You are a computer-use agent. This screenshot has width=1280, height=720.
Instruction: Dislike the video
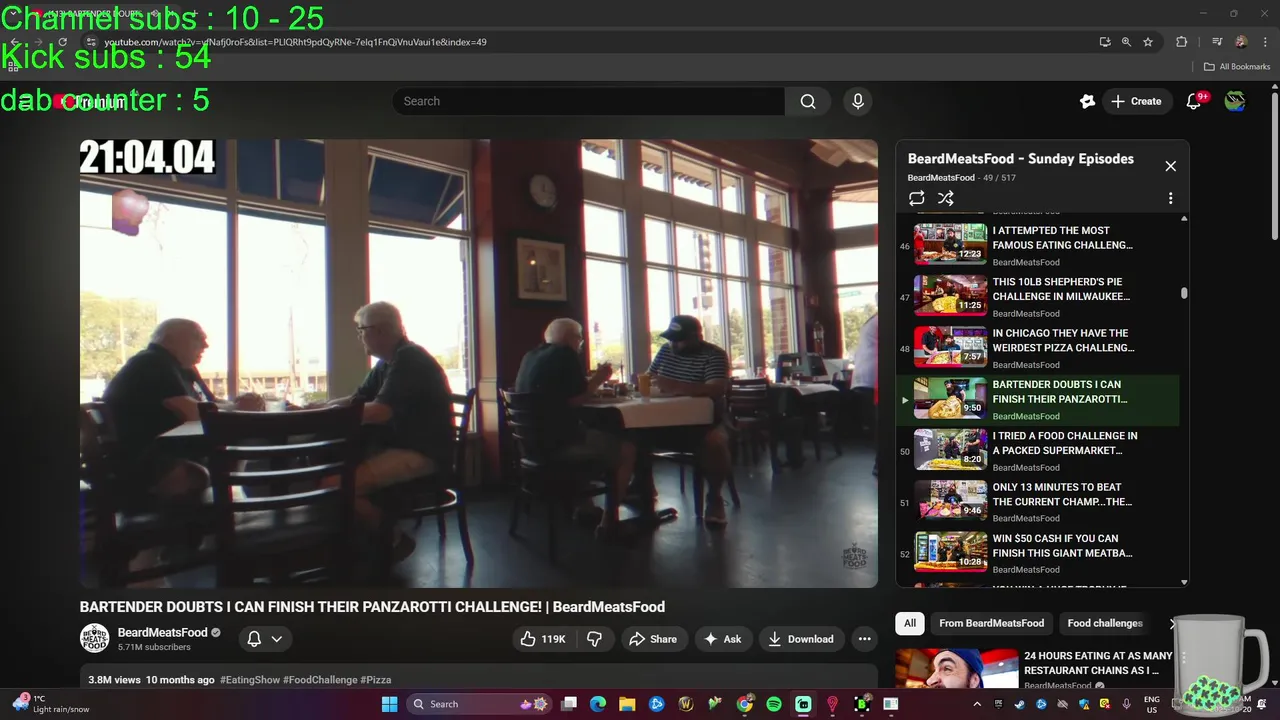[x=594, y=639]
